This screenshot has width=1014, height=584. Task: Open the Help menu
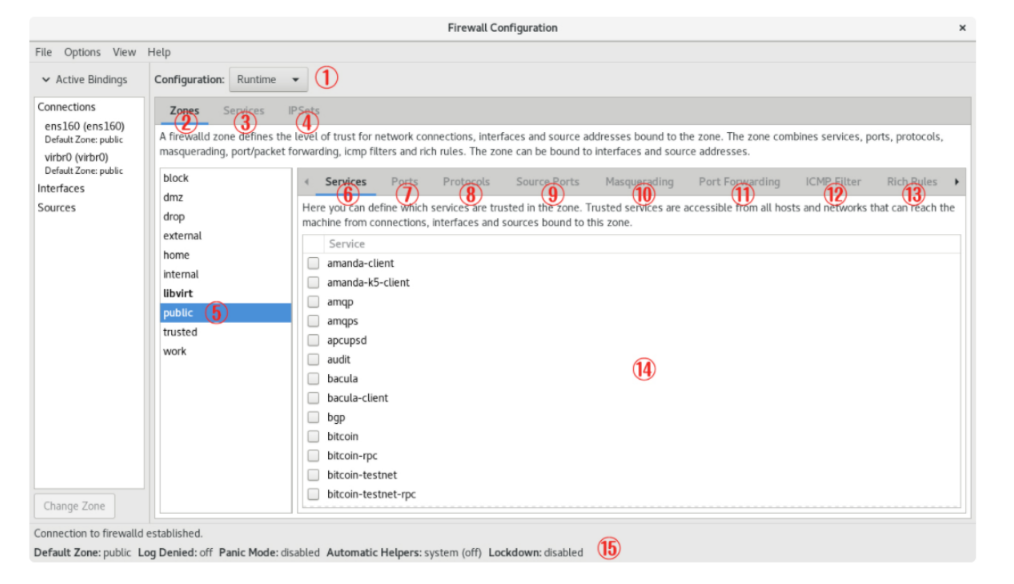[x=159, y=52]
